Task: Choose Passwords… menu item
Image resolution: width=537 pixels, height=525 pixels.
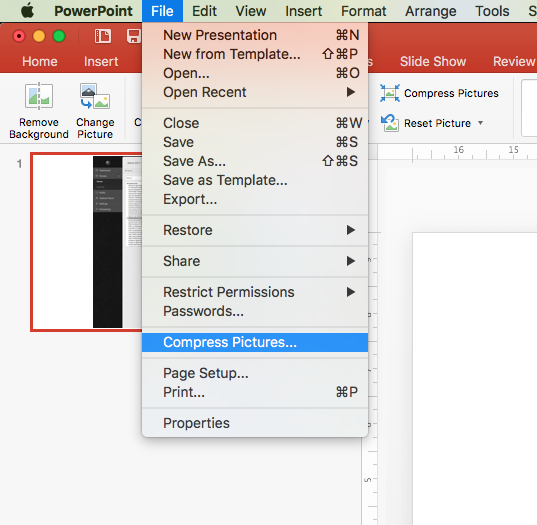Action: point(255,311)
